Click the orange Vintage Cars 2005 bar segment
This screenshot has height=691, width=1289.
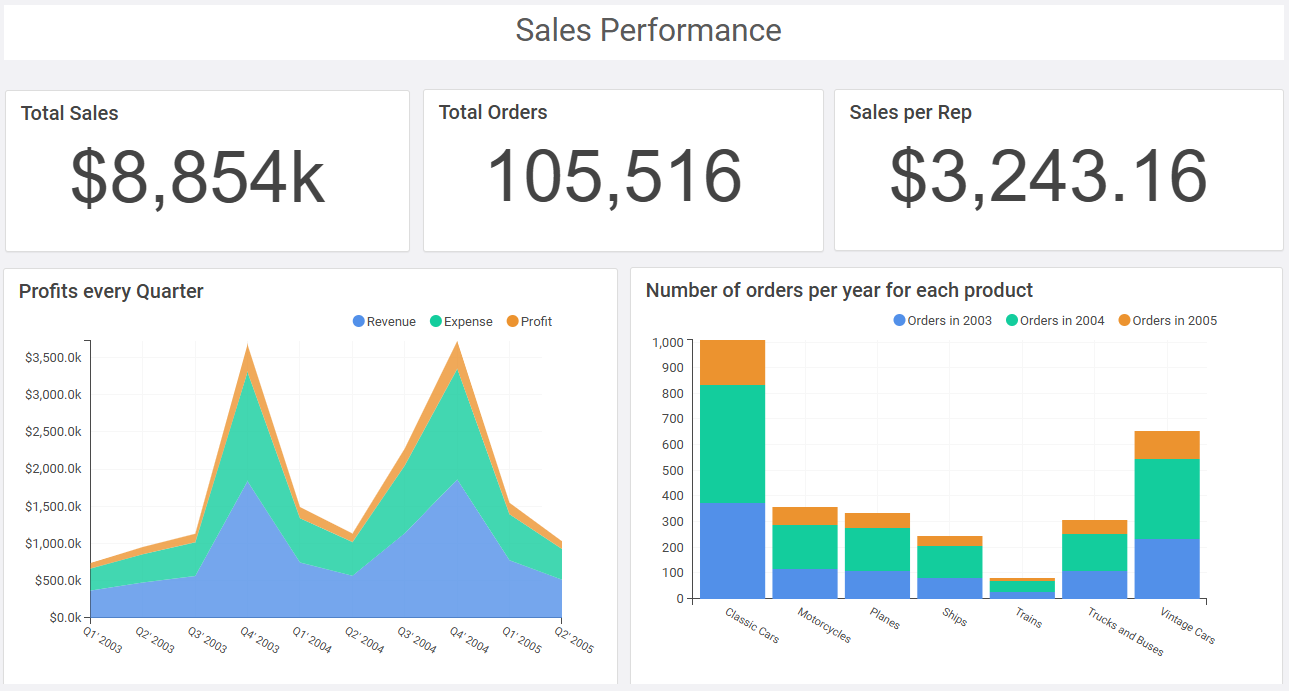[1167, 445]
